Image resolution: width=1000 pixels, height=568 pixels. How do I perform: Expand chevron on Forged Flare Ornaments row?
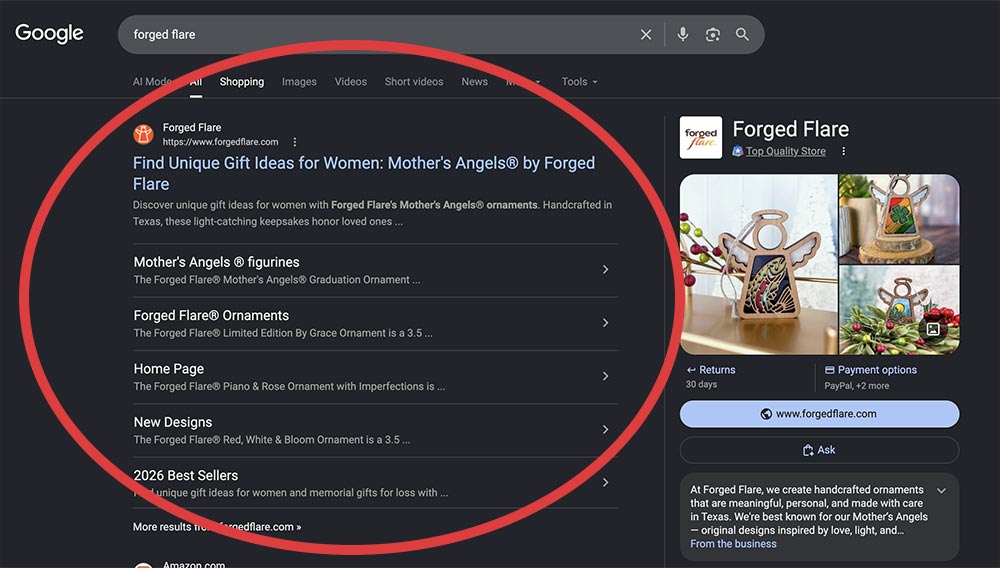605,323
